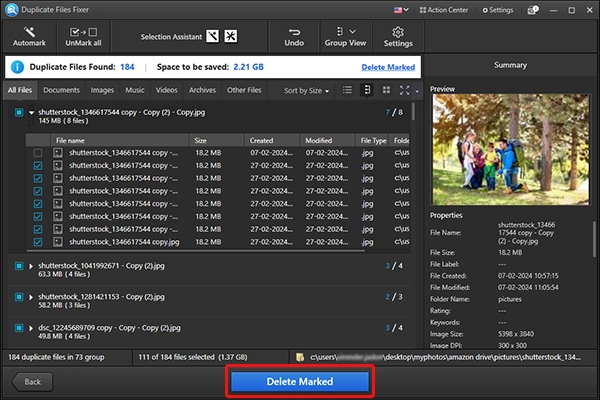Image resolution: width=600 pixels, height=400 pixels.
Task: Uncheck the second 27-02-2024 file checkbox
Action: [x=38, y=178]
